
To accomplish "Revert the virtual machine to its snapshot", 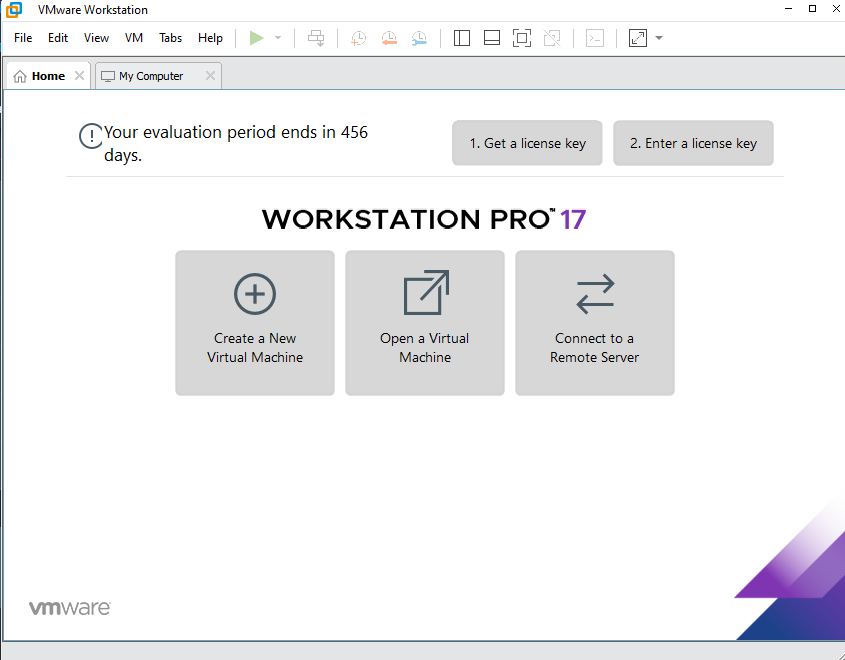I will (389, 37).
